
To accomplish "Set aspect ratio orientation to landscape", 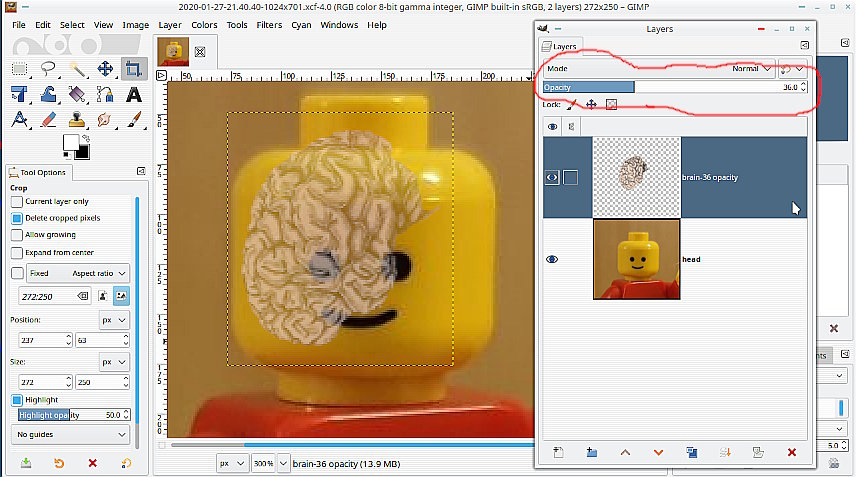I will pyautogui.click(x=121, y=296).
